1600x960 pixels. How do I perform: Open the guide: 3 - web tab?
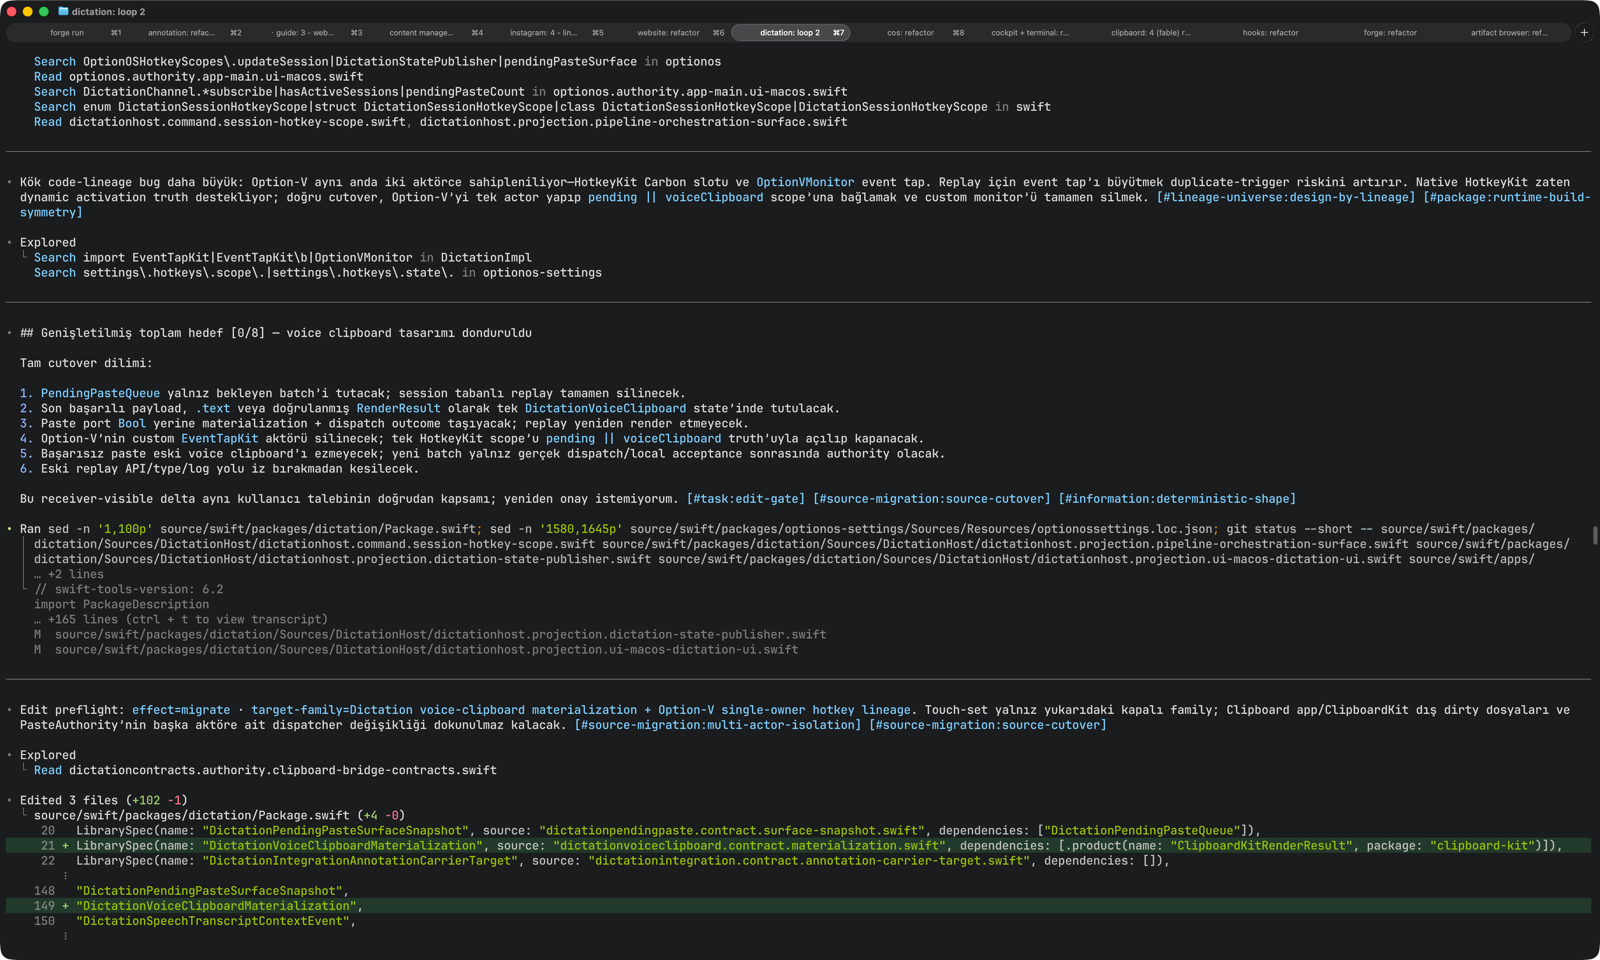point(305,33)
